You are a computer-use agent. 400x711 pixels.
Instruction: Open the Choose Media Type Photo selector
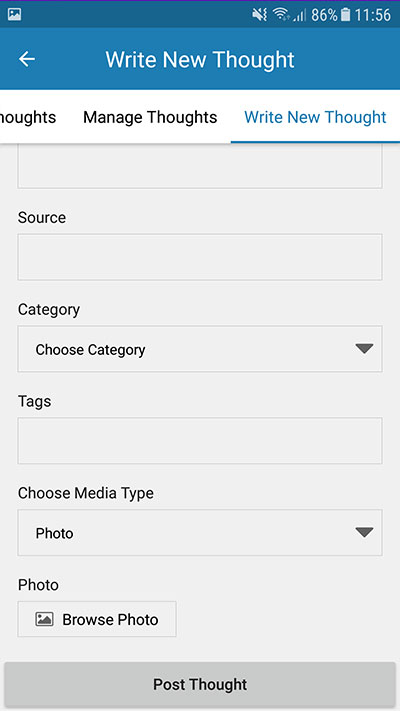[x=200, y=532]
